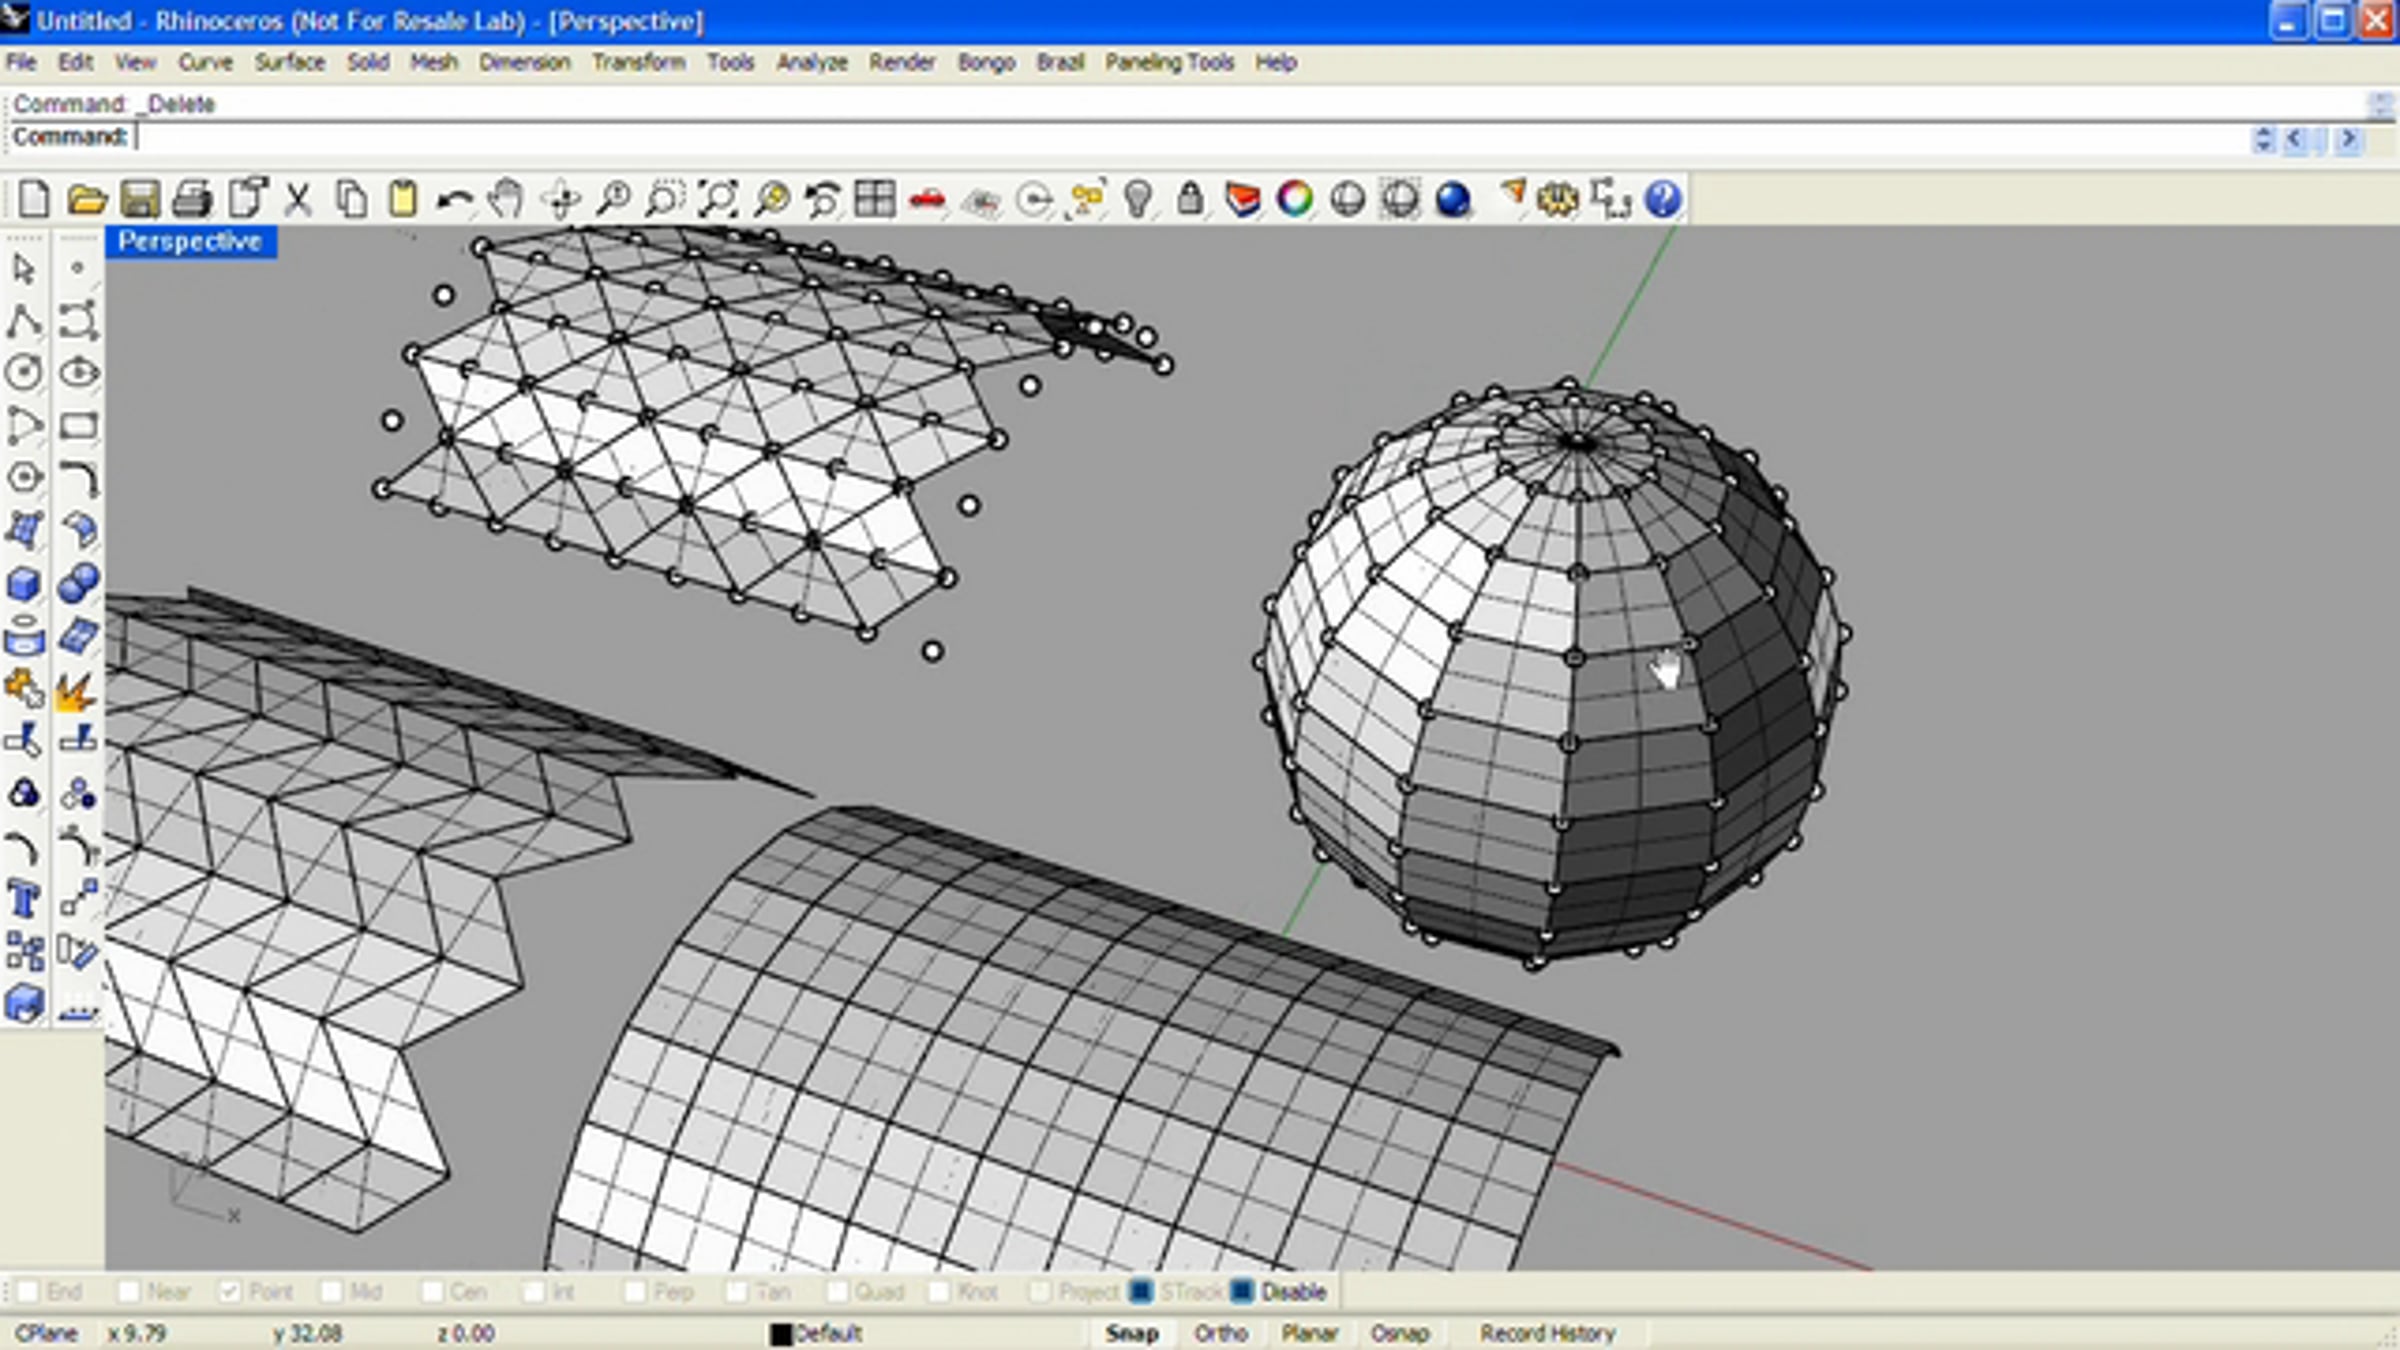Enable the Int object snap checkbox

pos(534,1292)
